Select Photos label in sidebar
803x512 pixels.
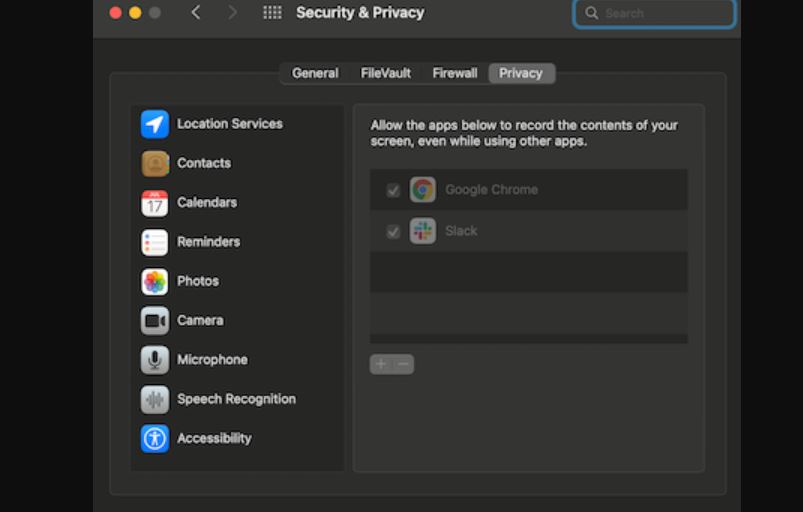(198, 281)
